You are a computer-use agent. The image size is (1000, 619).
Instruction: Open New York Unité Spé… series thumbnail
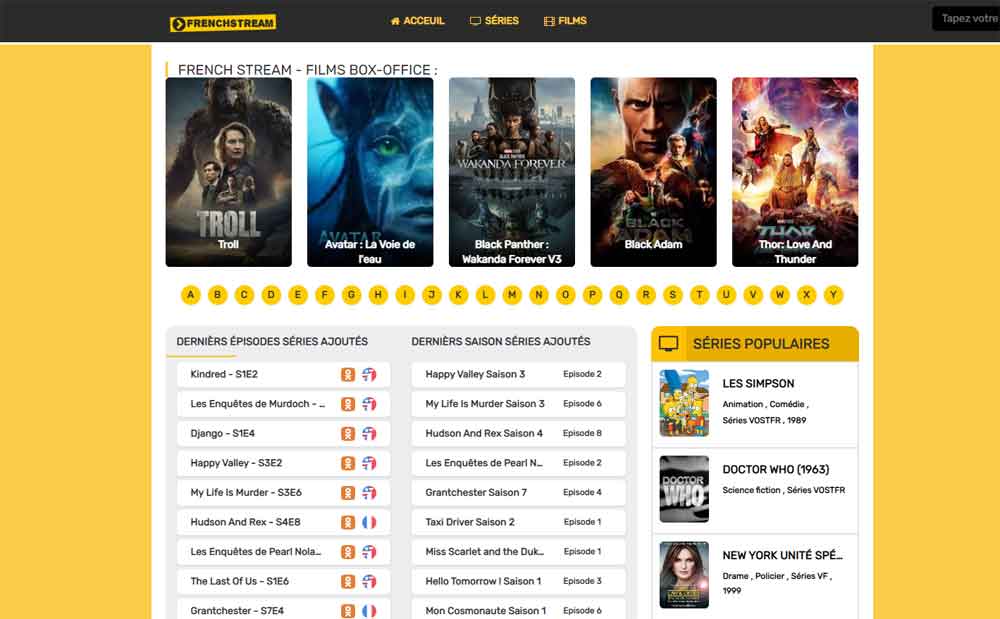pyautogui.click(x=684, y=575)
